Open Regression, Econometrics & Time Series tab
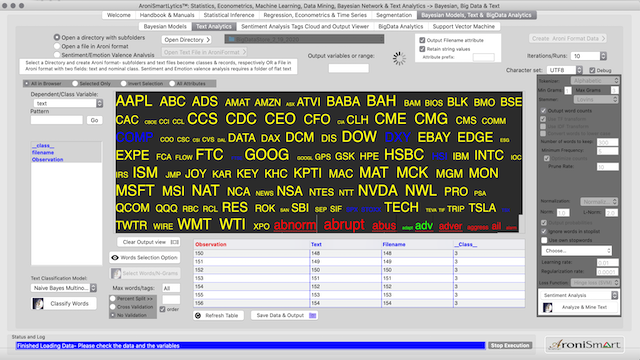Screen dimensions: 640x360 point(315,15)
